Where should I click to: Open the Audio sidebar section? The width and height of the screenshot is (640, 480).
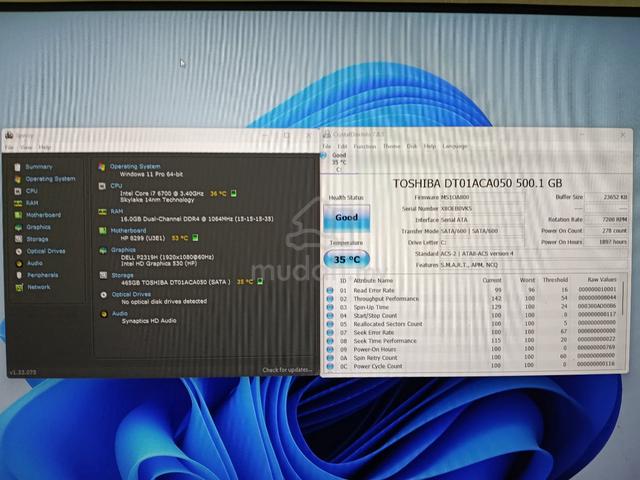[x=35, y=264]
